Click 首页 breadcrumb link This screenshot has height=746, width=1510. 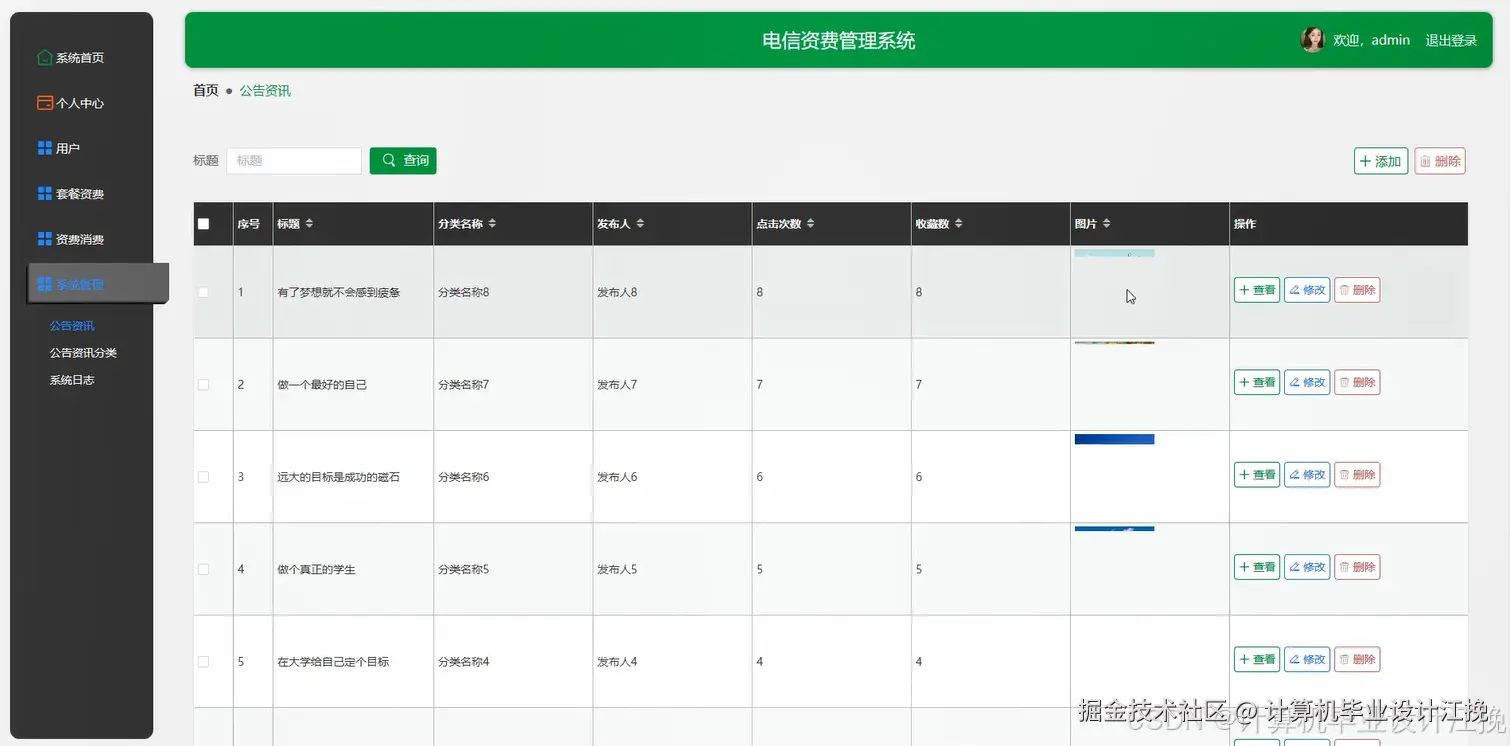tap(206, 90)
